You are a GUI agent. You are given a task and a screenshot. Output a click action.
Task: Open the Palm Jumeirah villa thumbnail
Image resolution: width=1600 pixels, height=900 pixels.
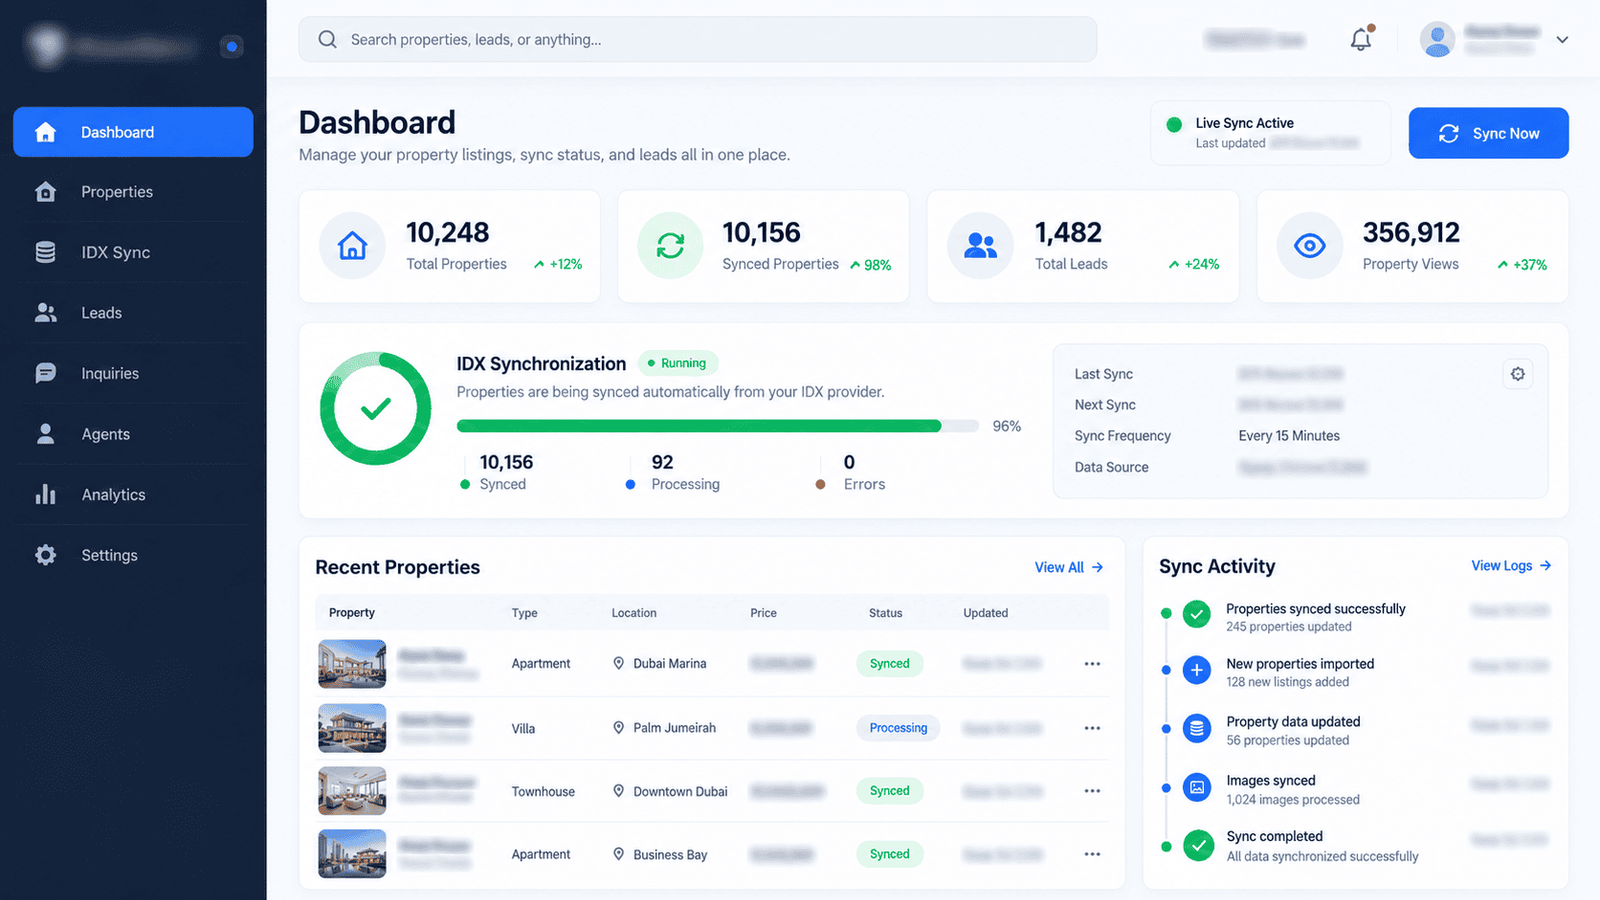pyautogui.click(x=352, y=728)
